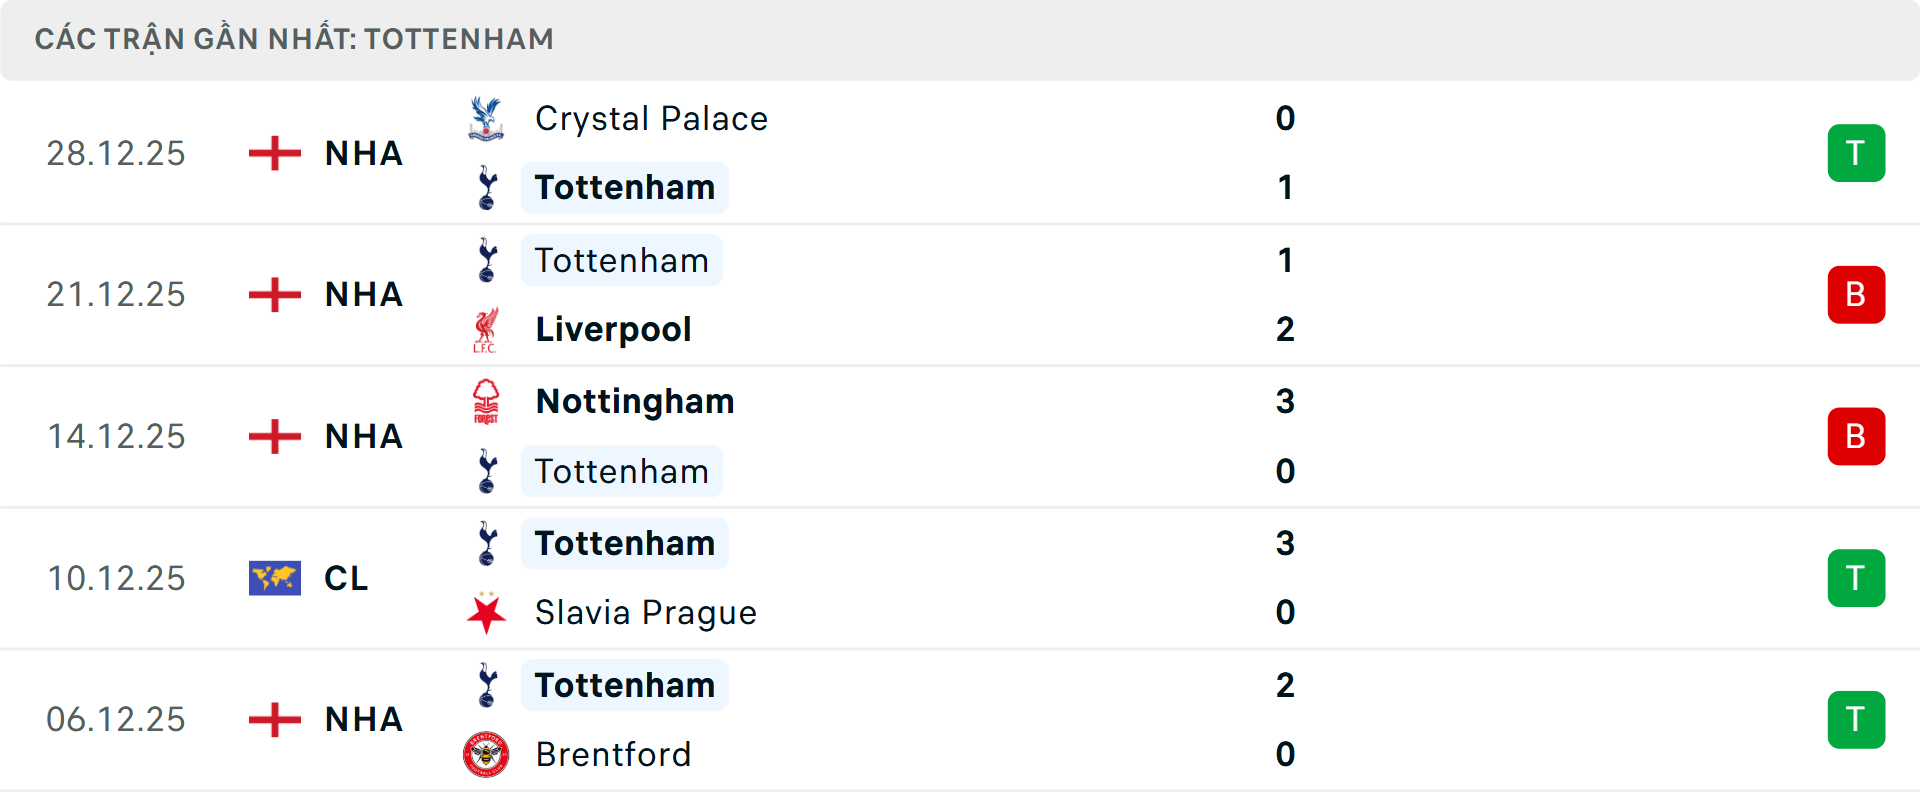Click the England flag next to 28.12.25
The width and height of the screenshot is (1920, 792).
[273, 153]
